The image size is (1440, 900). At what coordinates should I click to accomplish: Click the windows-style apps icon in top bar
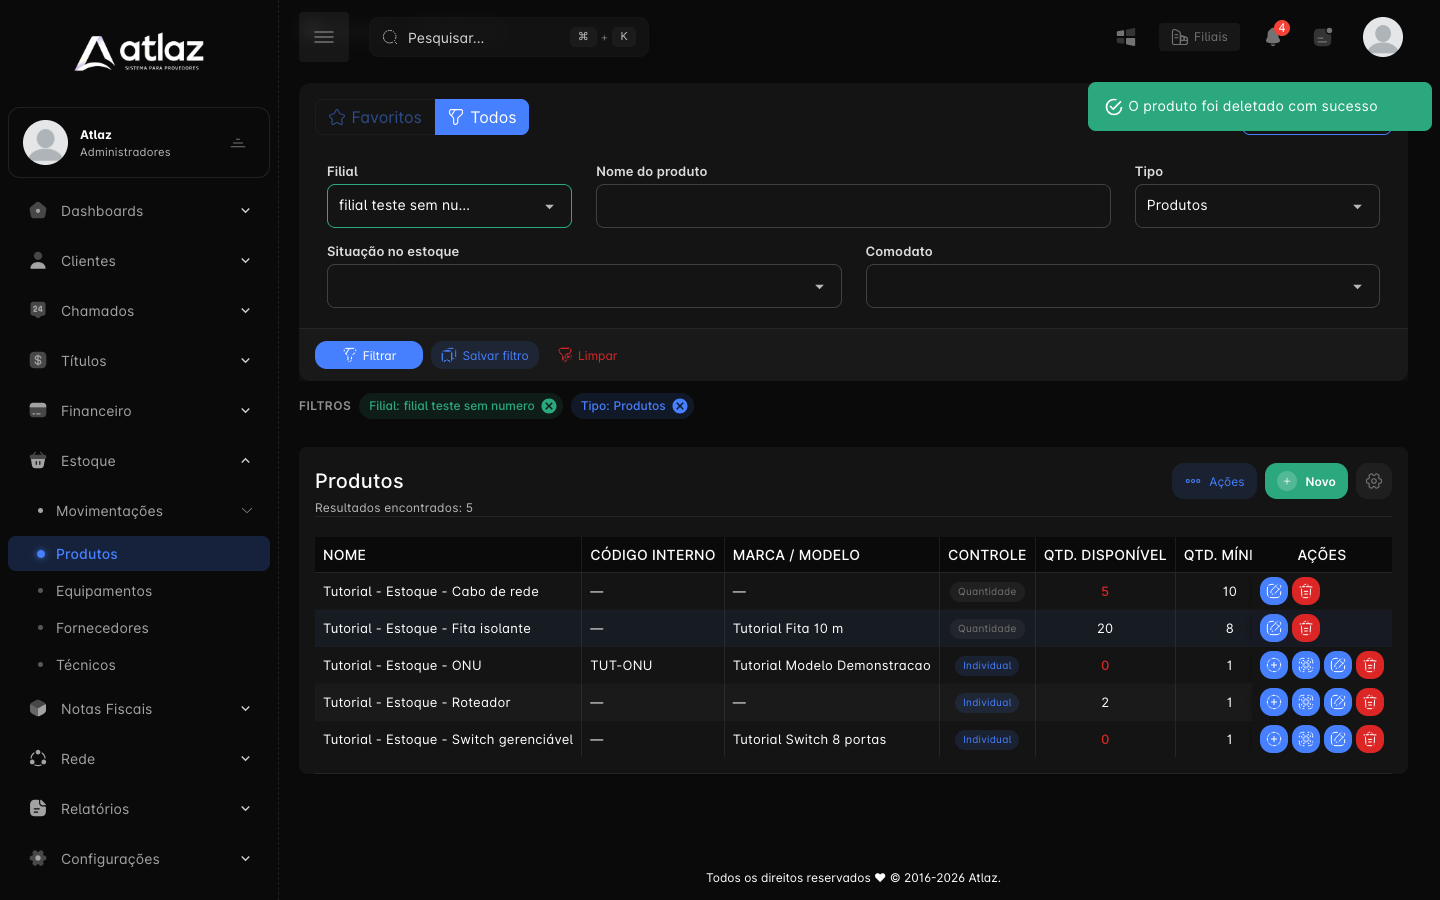(x=1126, y=37)
